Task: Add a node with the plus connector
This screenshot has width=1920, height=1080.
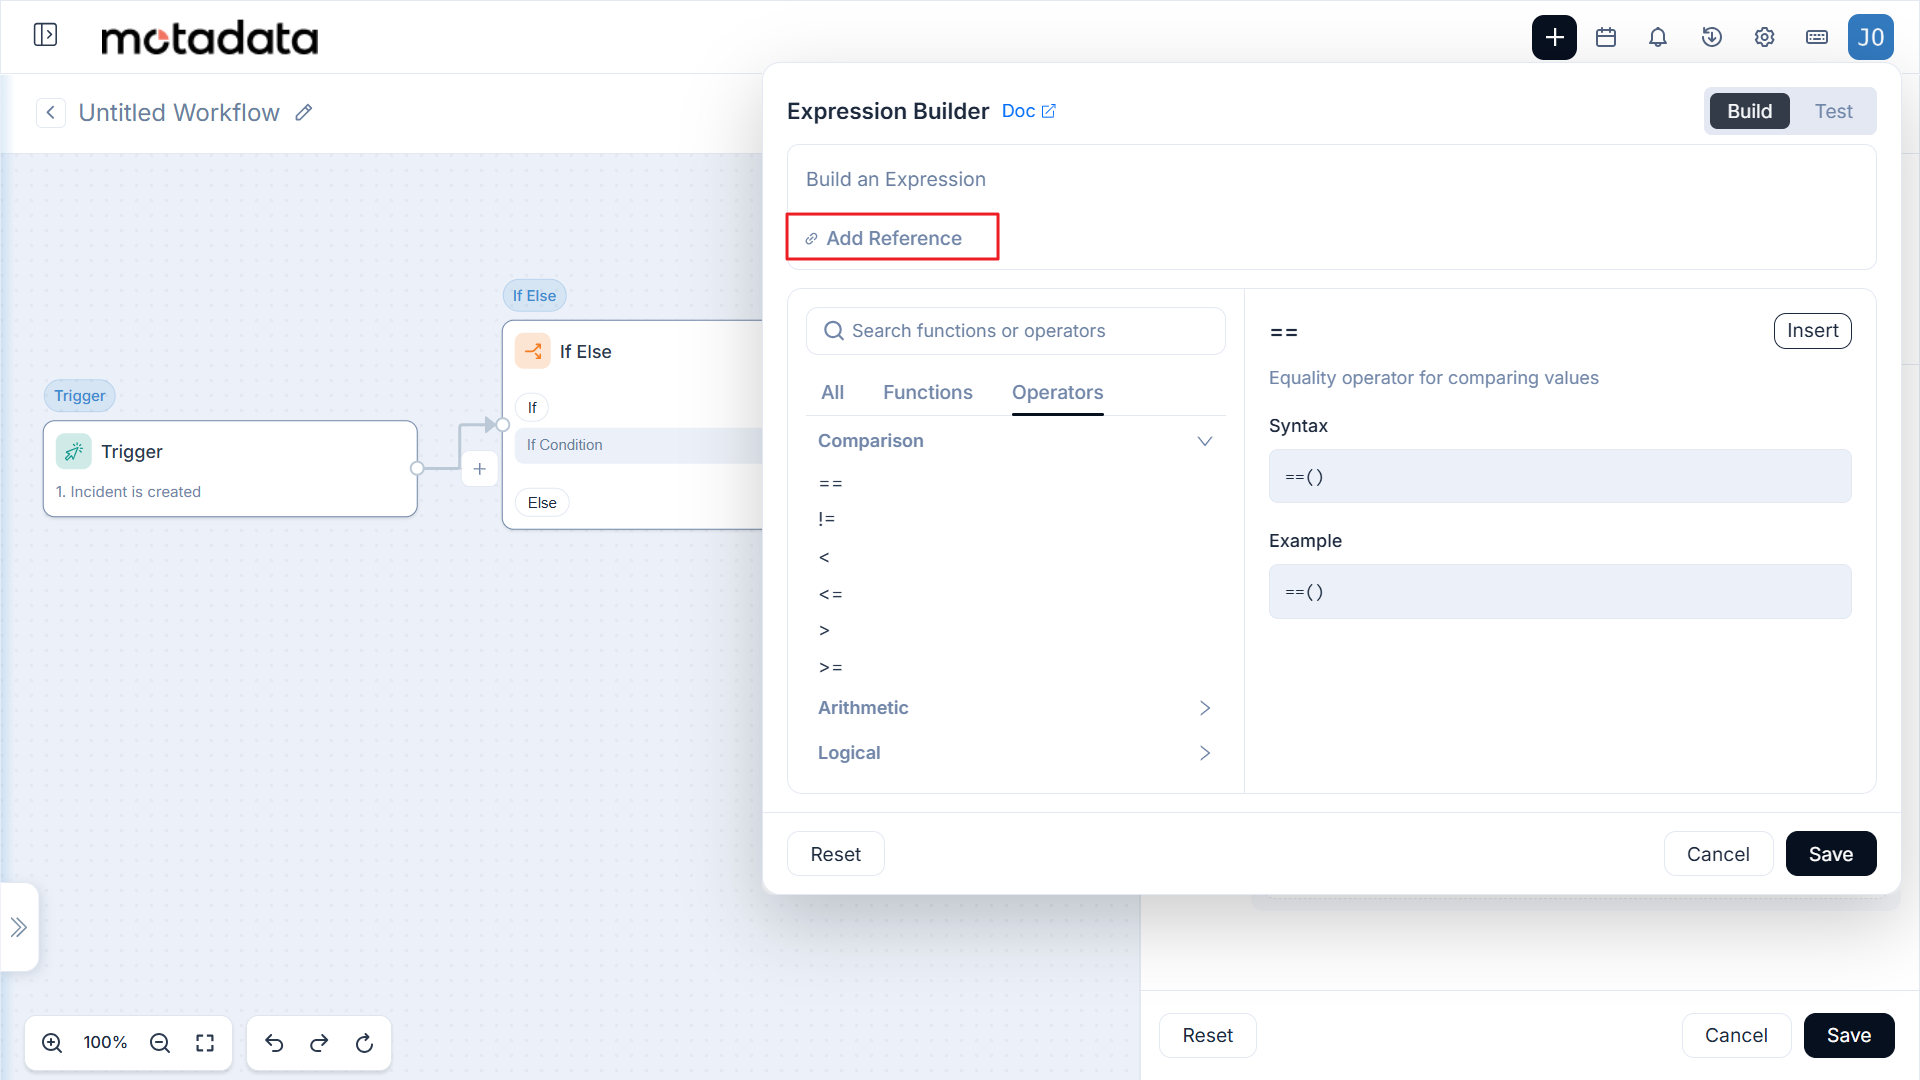Action: 480,469
